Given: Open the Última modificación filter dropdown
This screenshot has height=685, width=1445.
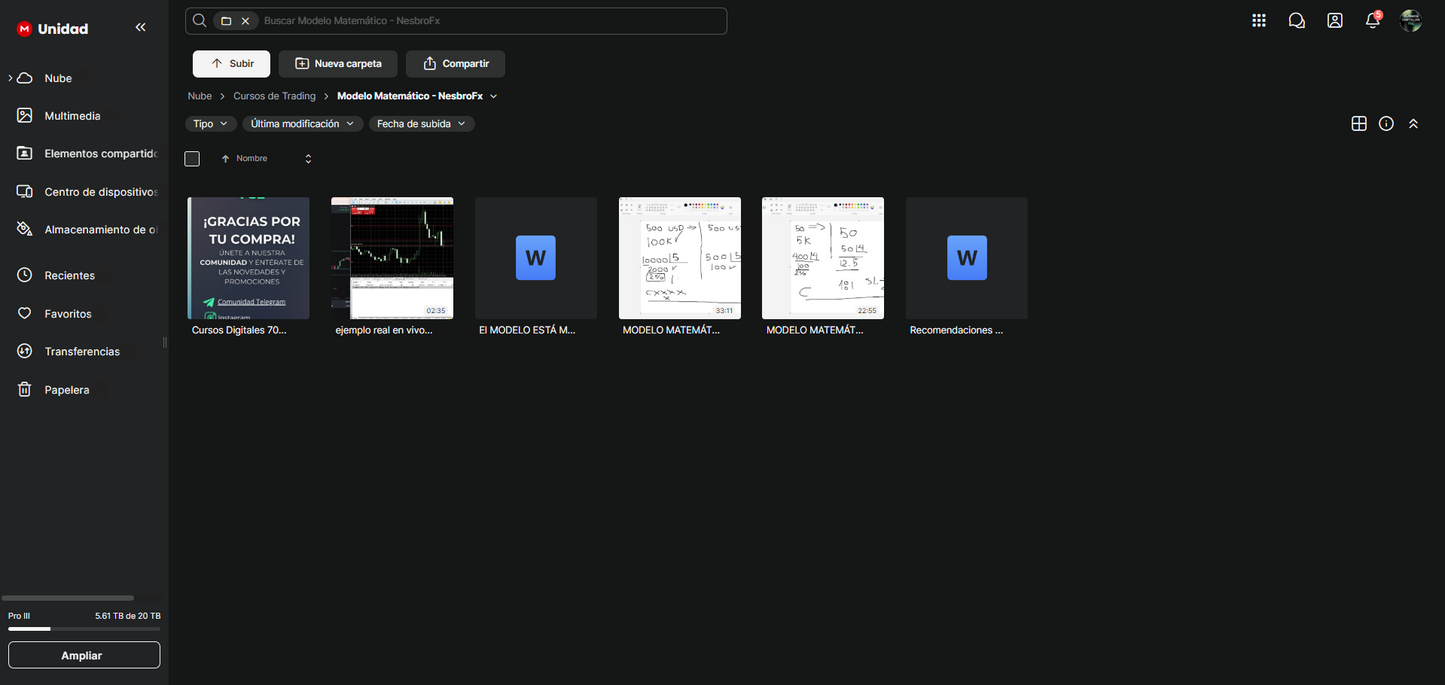Looking at the screenshot, I should [302, 124].
